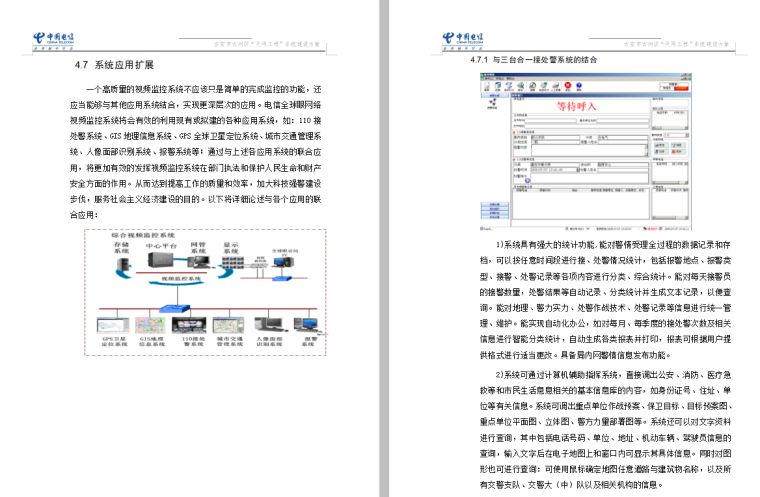
Task: Click the 报警系统 computer icon in diagram
Action: pyautogui.click(x=307, y=324)
